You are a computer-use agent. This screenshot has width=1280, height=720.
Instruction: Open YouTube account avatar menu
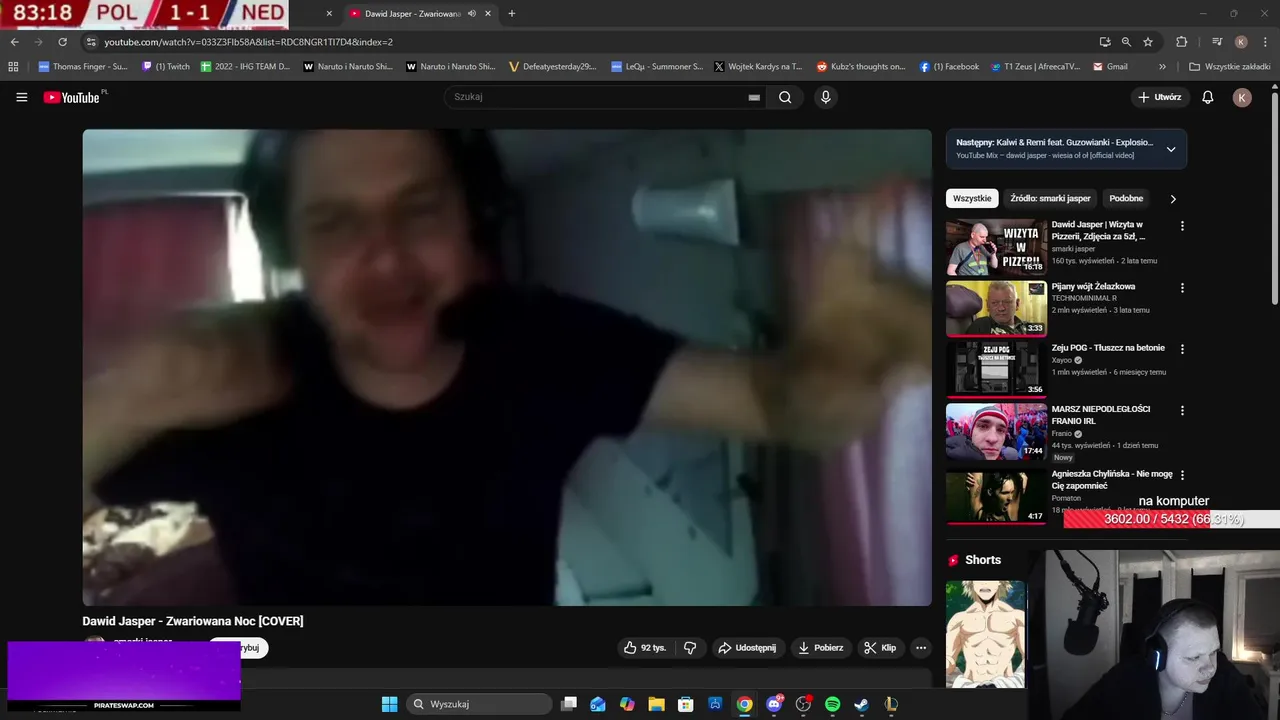point(1242,97)
